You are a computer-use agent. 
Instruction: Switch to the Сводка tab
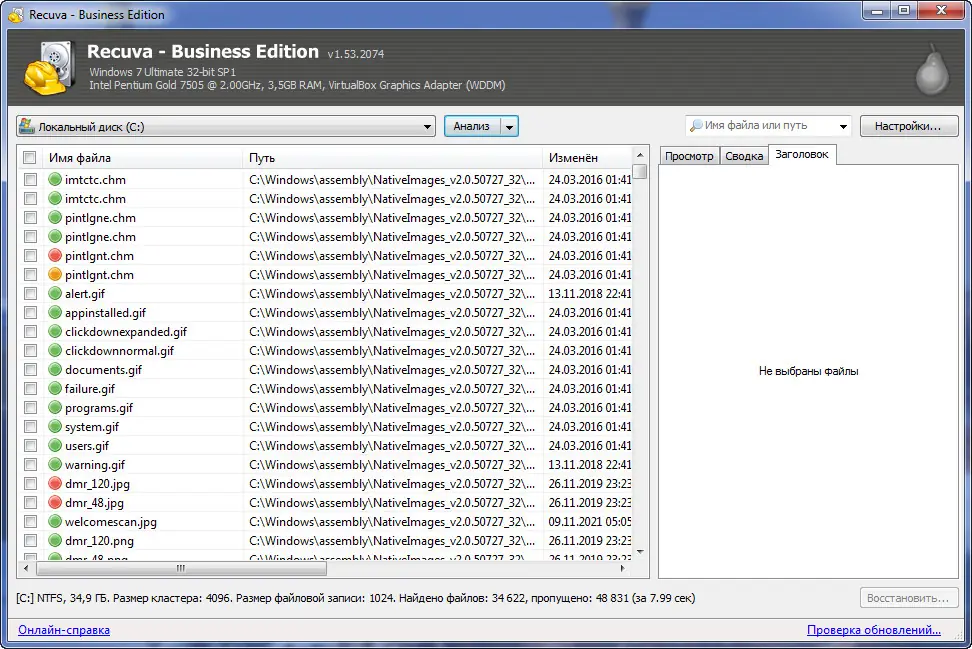pyautogui.click(x=744, y=156)
